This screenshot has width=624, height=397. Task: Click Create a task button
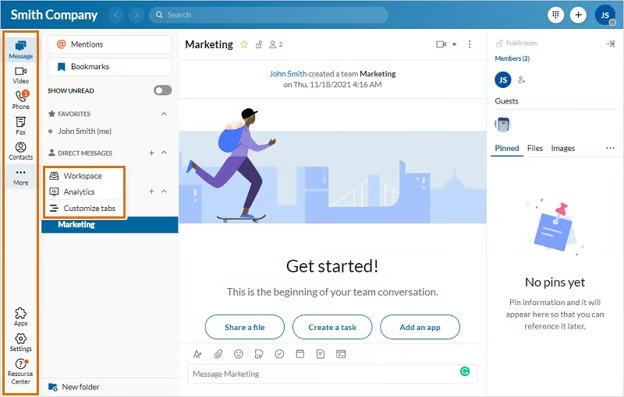[x=332, y=327]
